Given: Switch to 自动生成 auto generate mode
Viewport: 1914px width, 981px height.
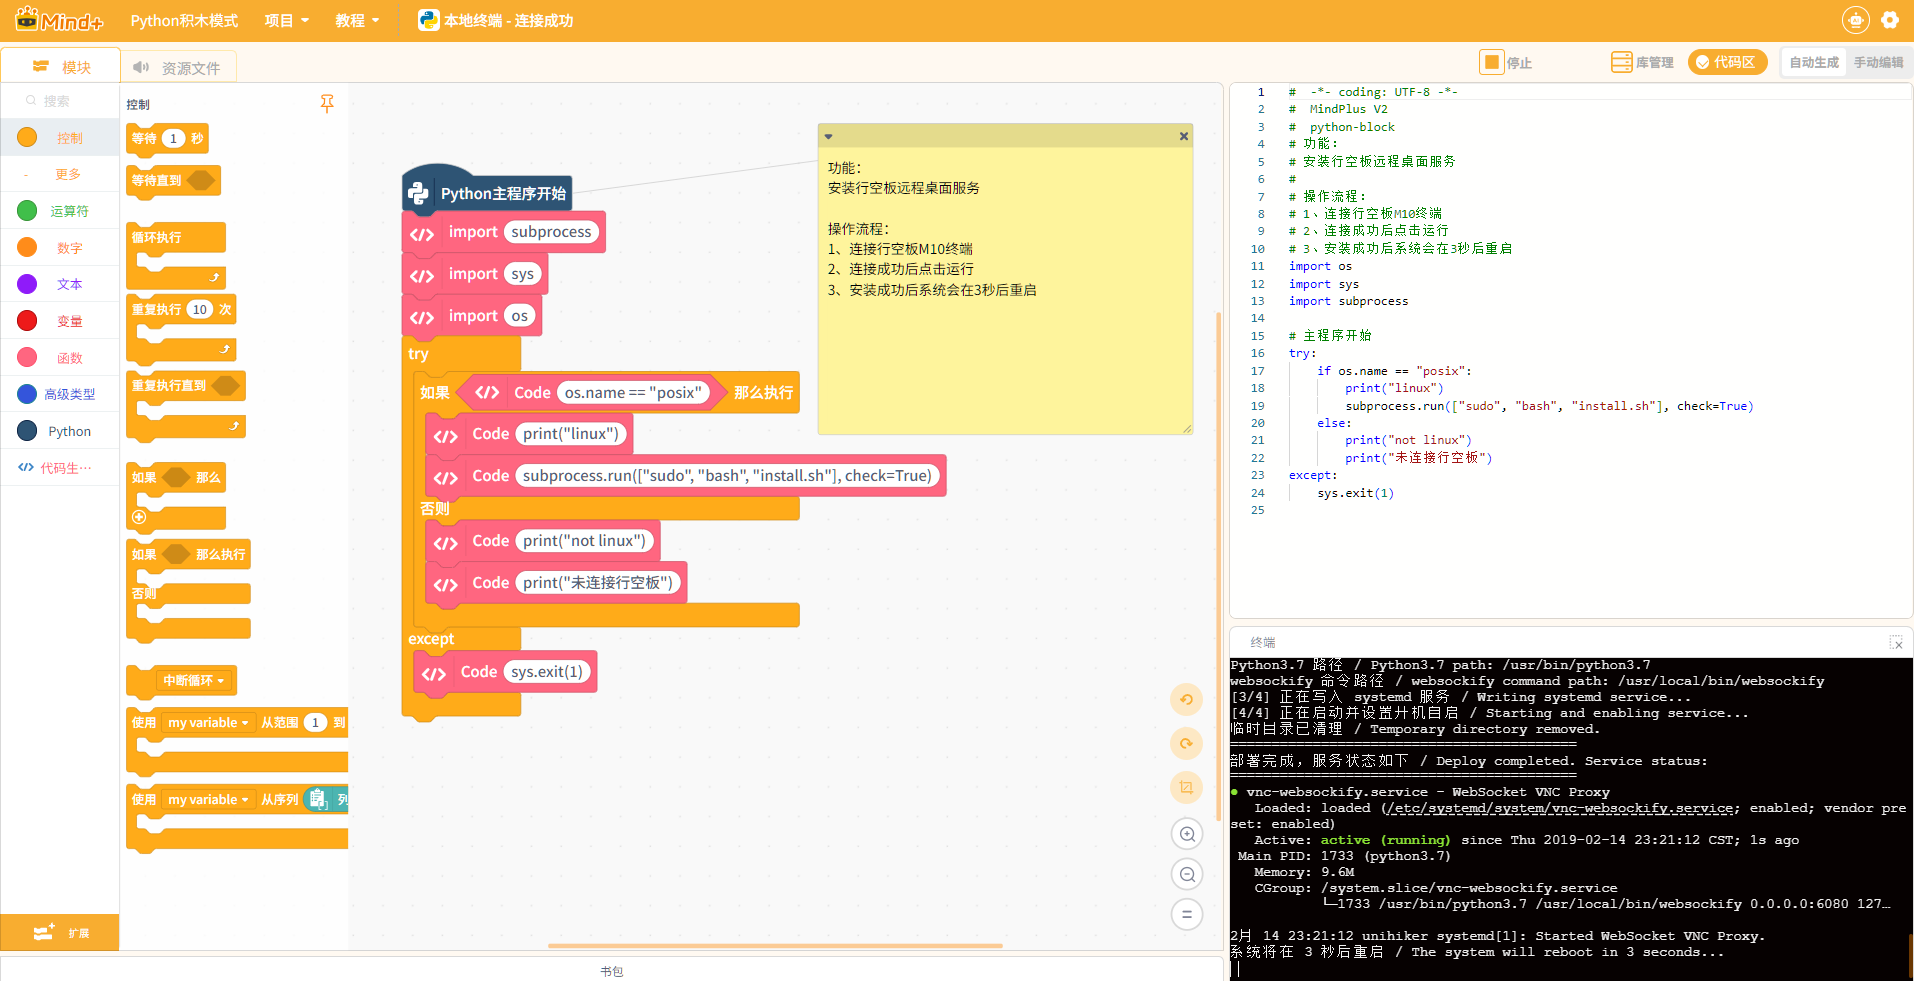Looking at the screenshot, I should [x=1814, y=62].
